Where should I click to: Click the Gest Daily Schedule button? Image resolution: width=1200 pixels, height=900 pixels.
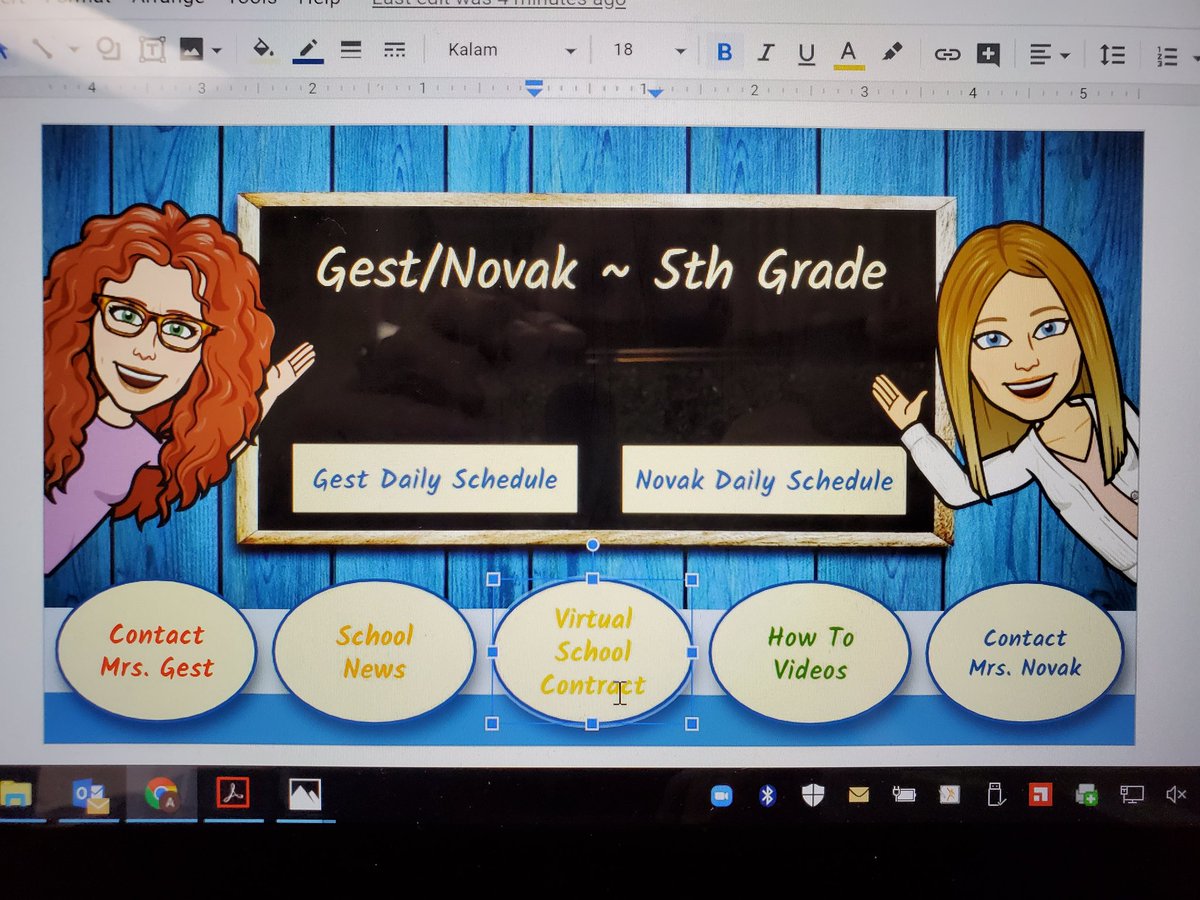(x=435, y=479)
